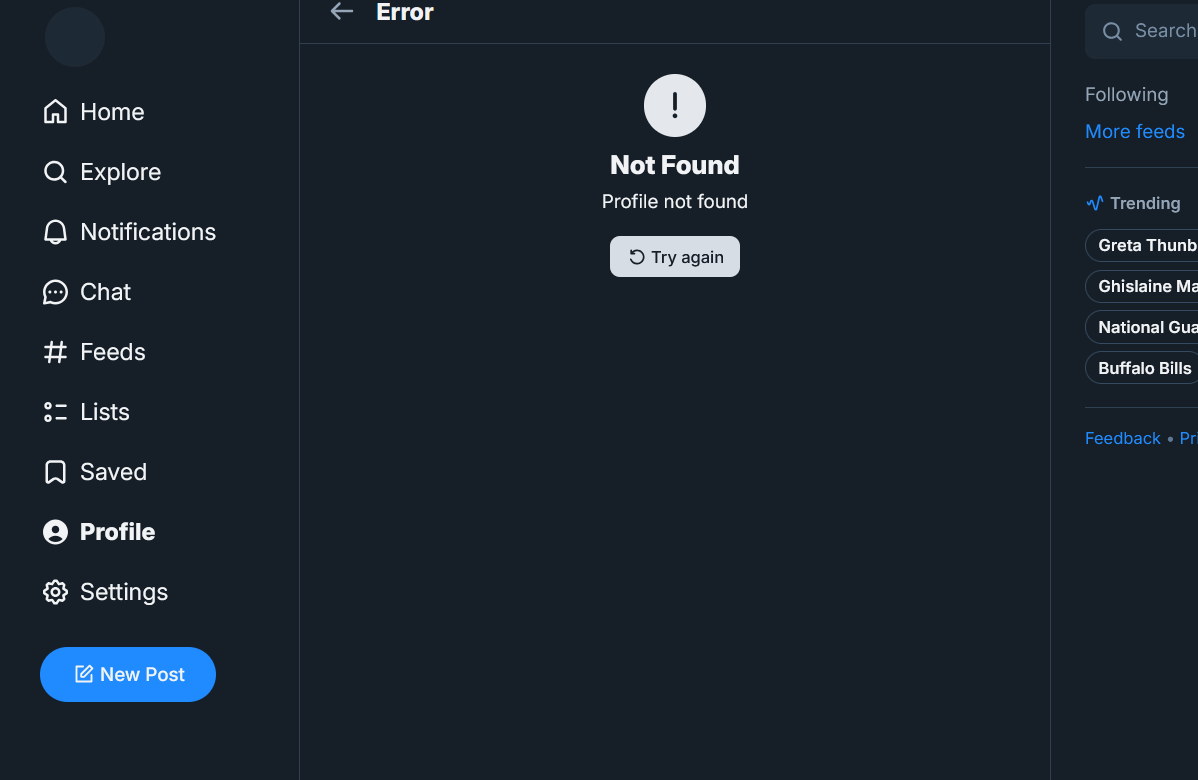Click the Feeds hashtag icon
Screen dimensions: 1198x780
click(55, 352)
